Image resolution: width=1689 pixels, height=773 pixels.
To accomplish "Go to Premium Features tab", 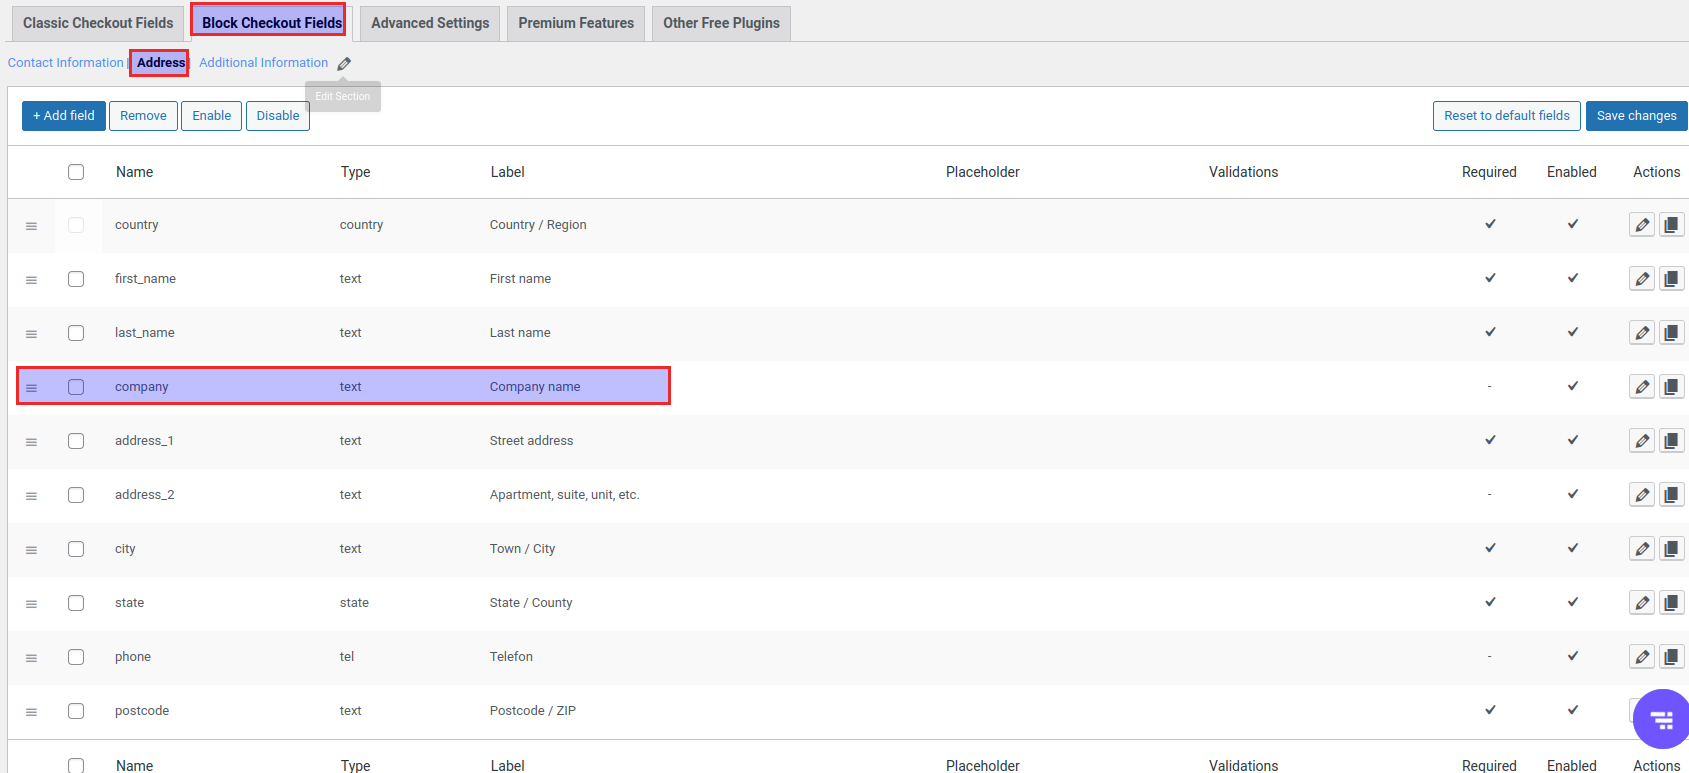I will 576,23.
